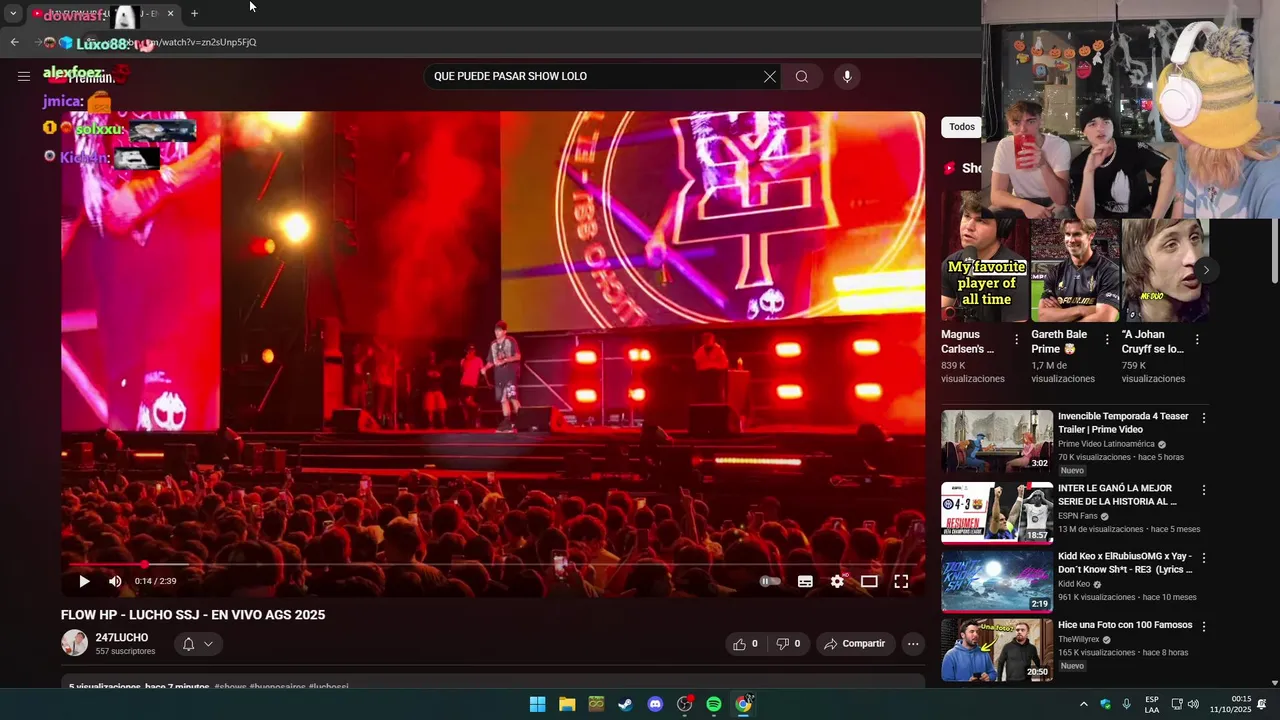
Task: Show hidden system tray icons
Action: coord(1083,704)
